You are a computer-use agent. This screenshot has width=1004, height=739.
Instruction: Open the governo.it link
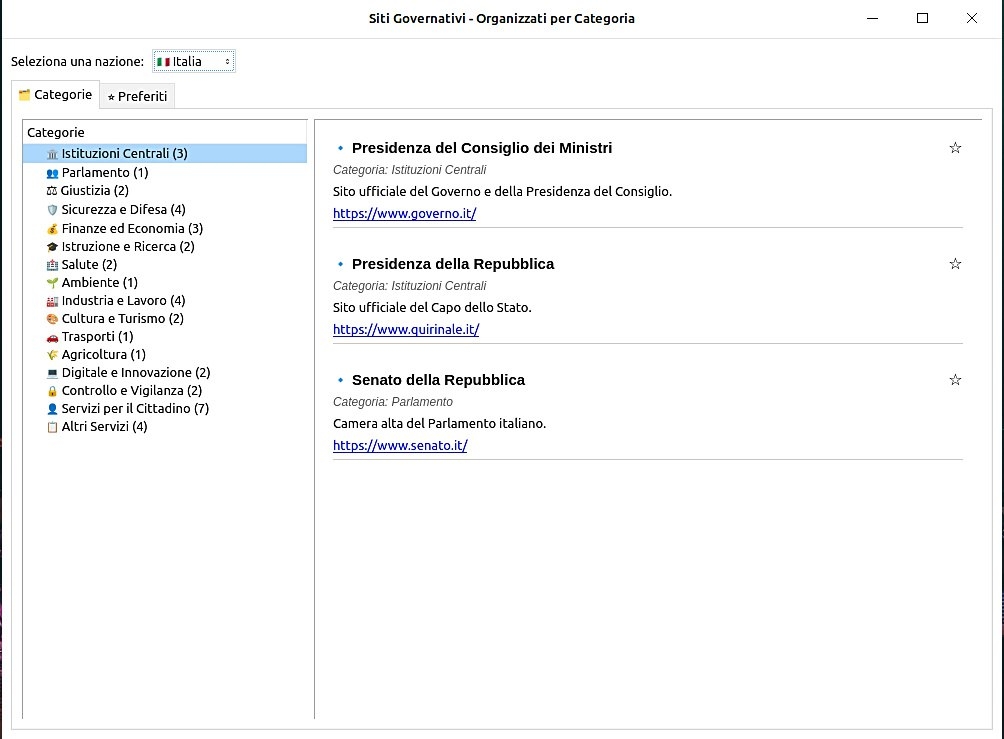tap(405, 213)
